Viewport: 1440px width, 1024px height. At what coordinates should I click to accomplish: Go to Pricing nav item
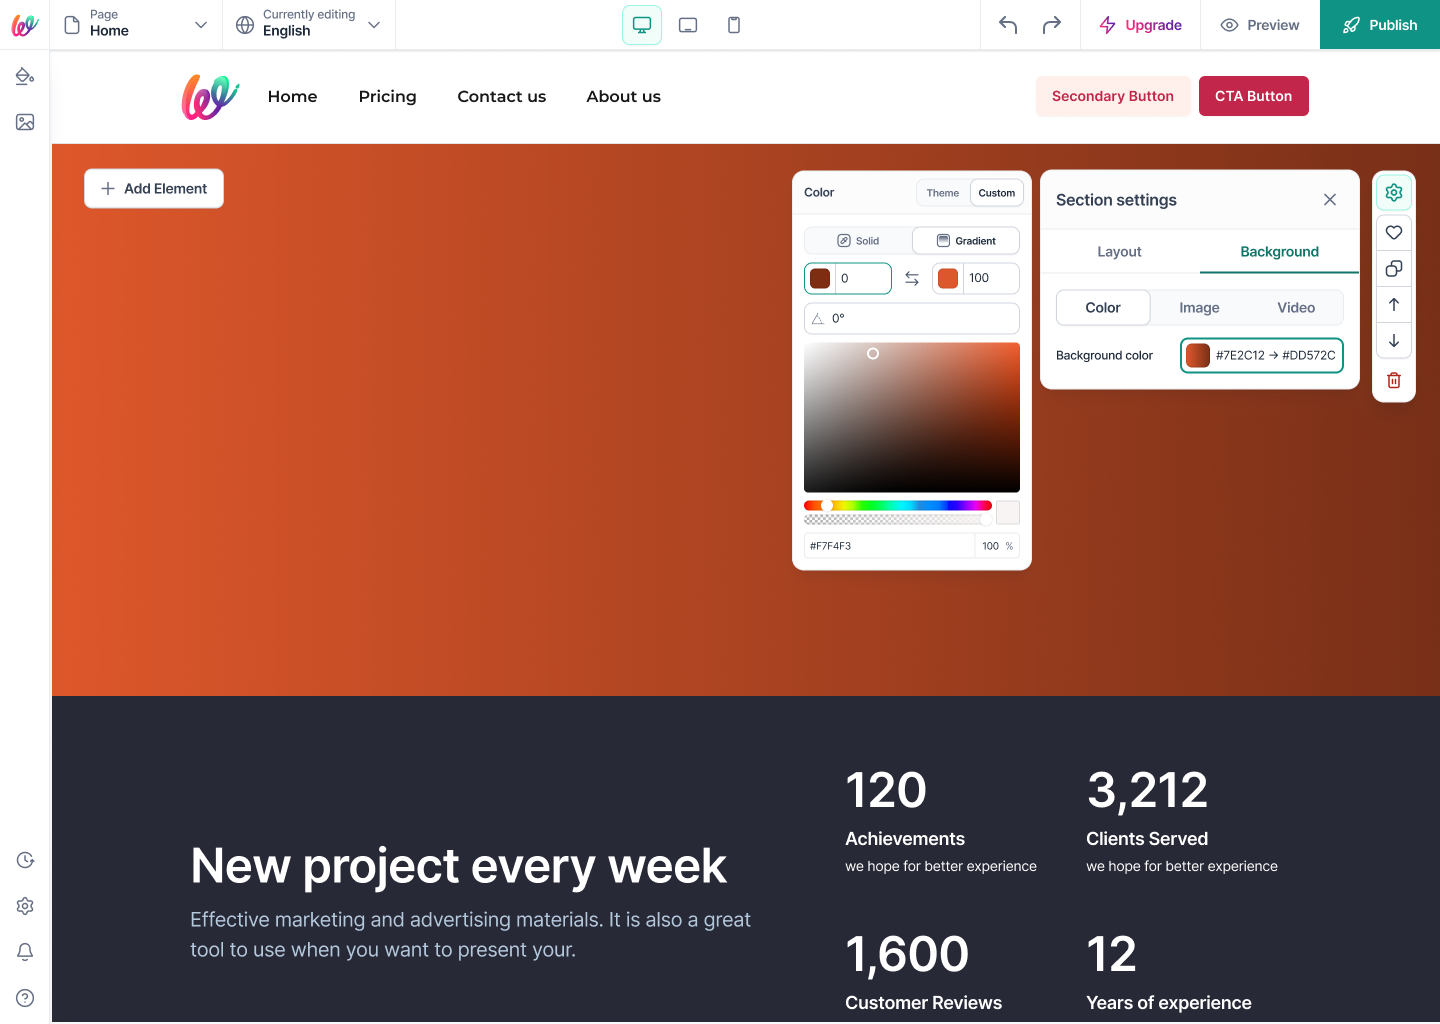(x=387, y=96)
